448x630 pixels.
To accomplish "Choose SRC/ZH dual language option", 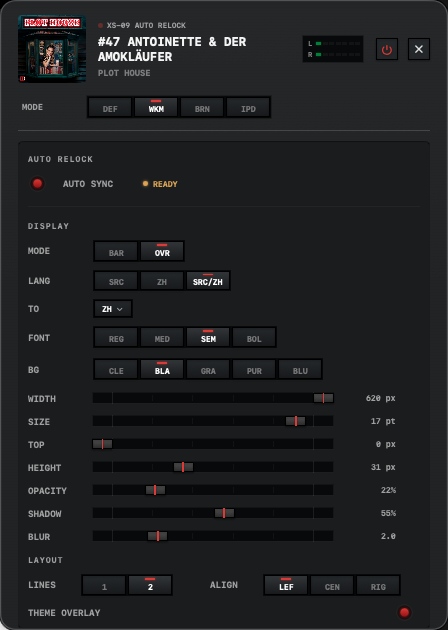I will click(x=208, y=281).
